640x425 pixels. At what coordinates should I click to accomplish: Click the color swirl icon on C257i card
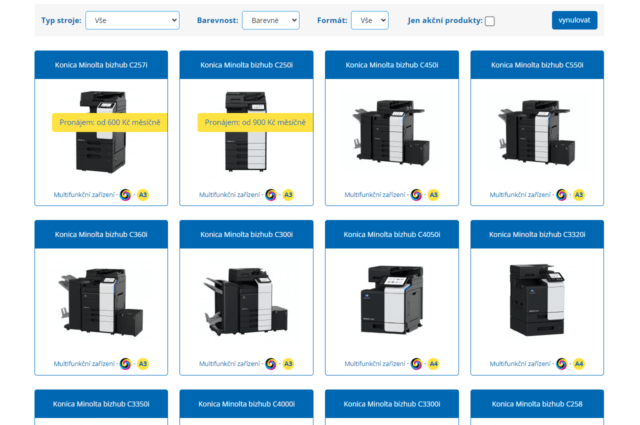[x=125, y=195]
